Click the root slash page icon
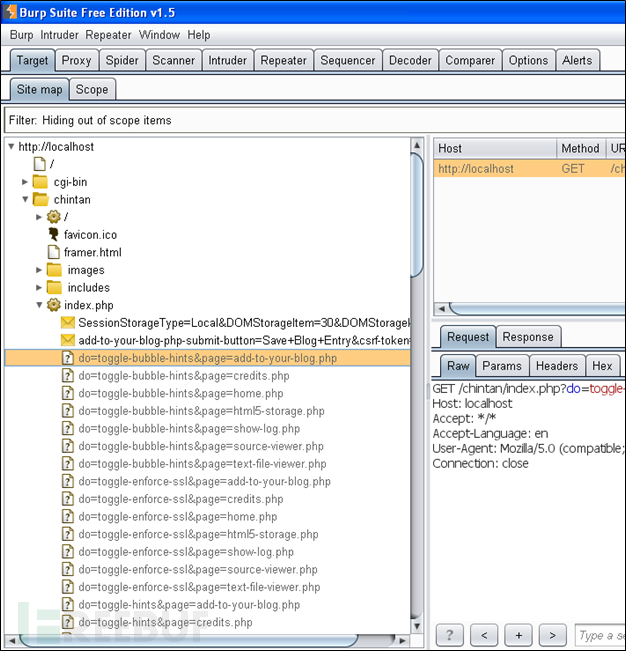 tap(39, 164)
